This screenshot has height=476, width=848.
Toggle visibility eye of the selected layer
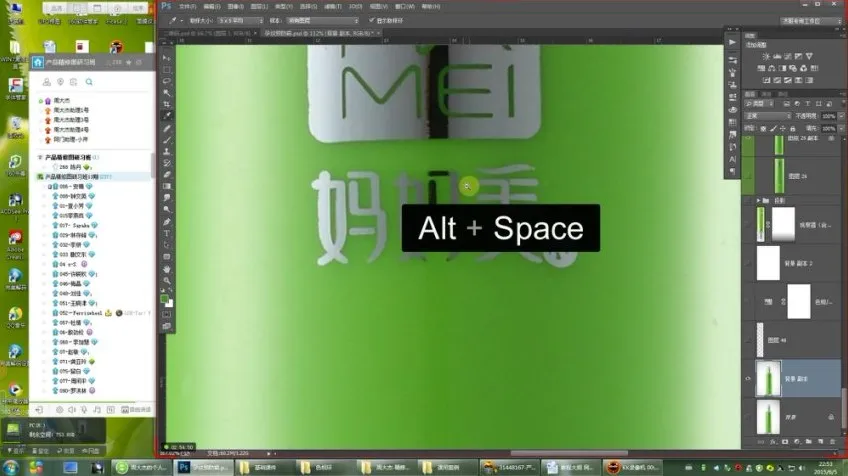(x=749, y=379)
